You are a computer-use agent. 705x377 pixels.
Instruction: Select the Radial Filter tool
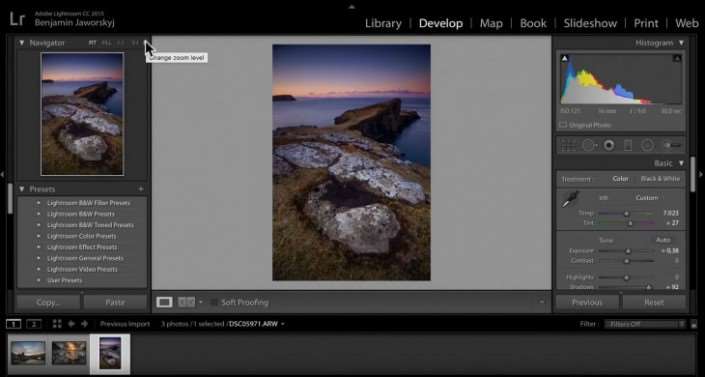tap(647, 145)
